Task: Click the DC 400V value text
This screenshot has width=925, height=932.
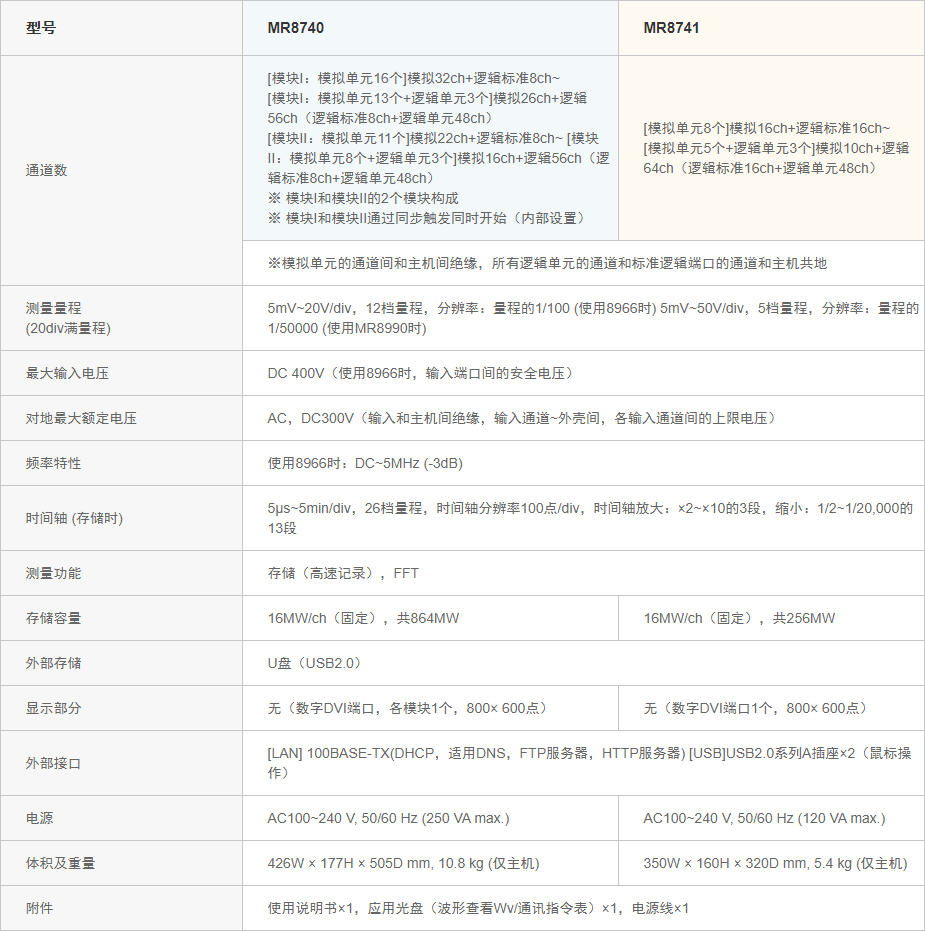Action: pyautogui.click(x=420, y=373)
